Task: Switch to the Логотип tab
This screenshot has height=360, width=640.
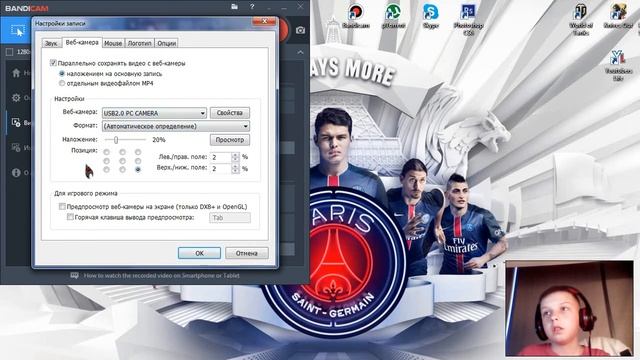Action: point(139,43)
